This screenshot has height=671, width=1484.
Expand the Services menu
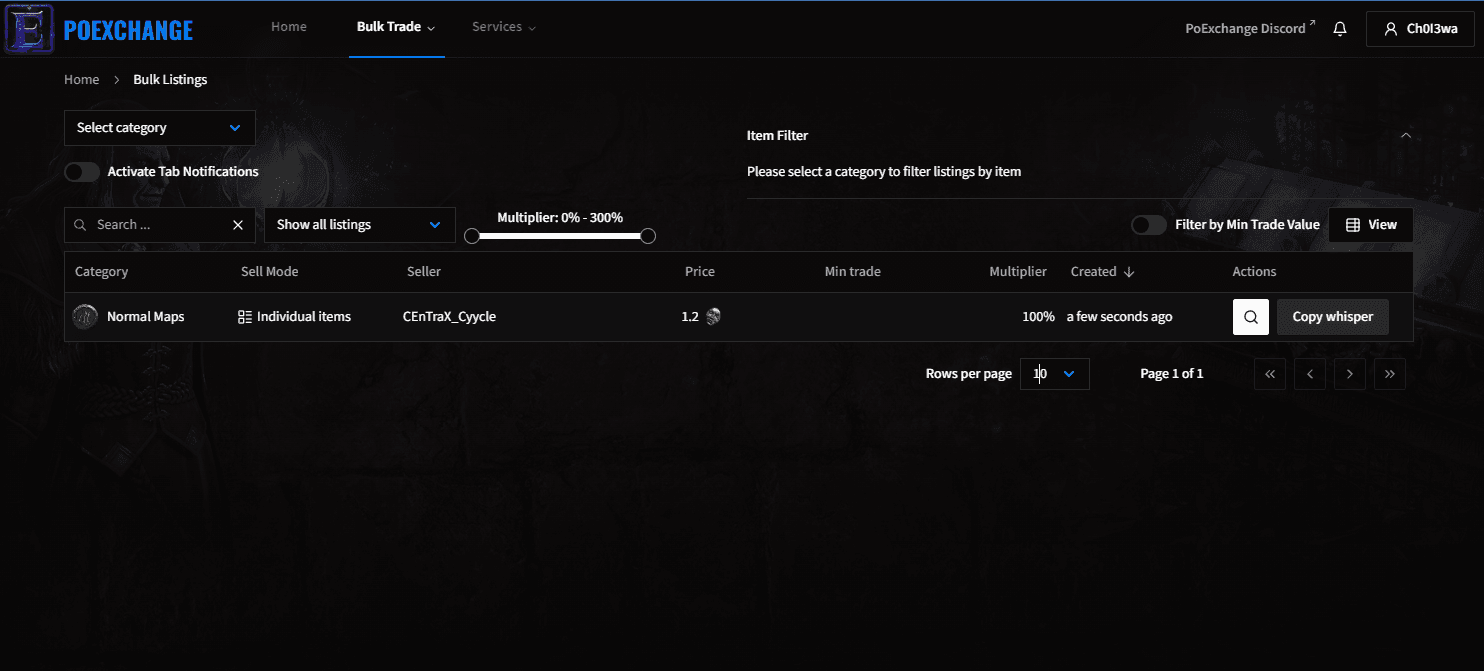(504, 27)
